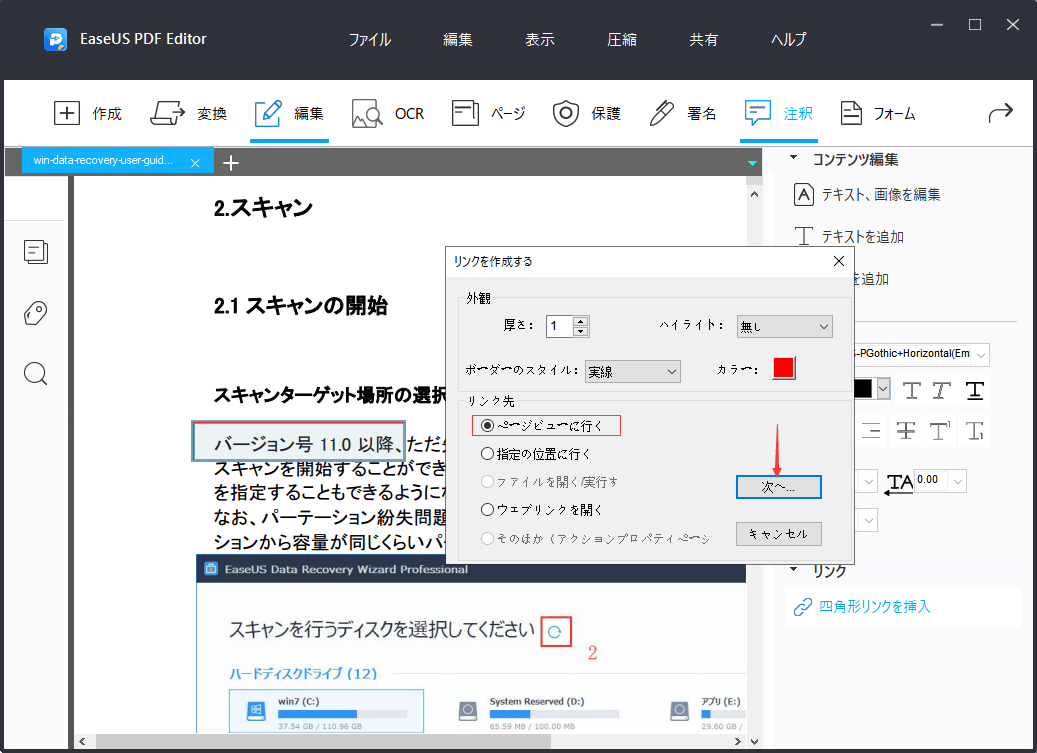Open the search panel in the left sidebar
This screenshot has height=753, width=1037.
click(x=36, y=373)
